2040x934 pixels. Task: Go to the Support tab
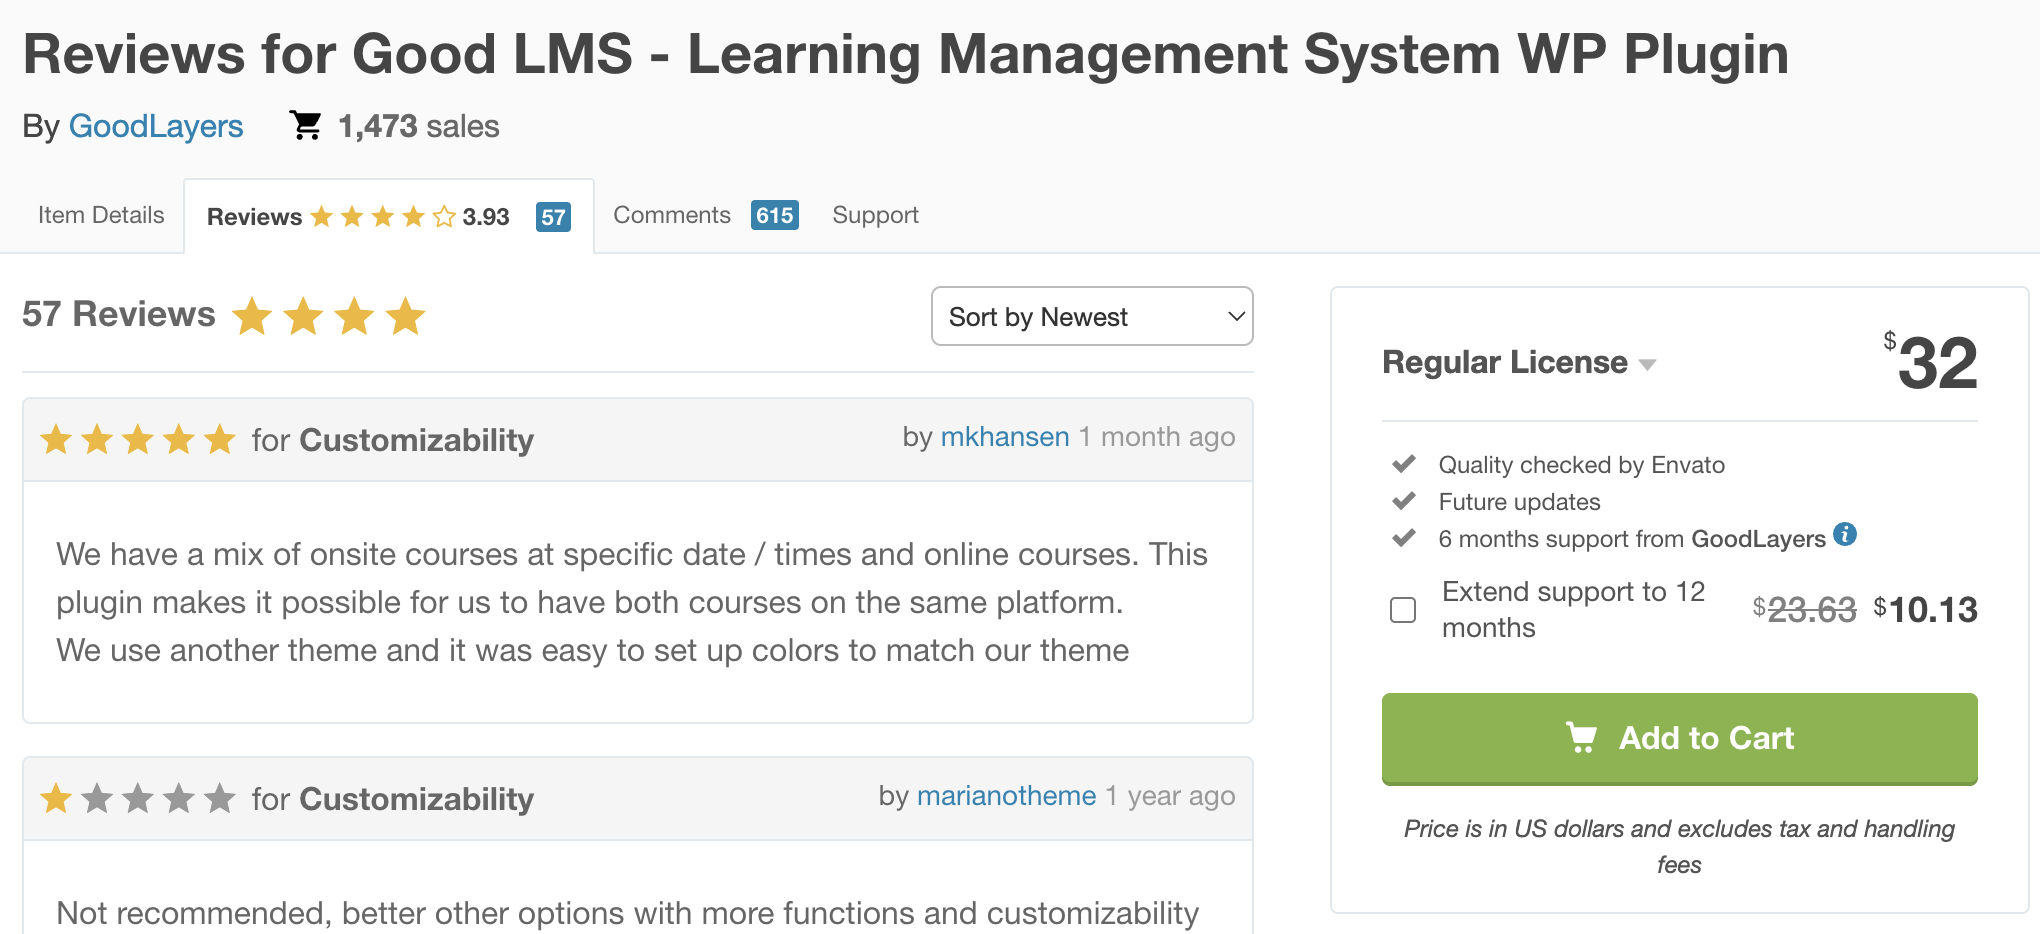(x=875, y=215)
